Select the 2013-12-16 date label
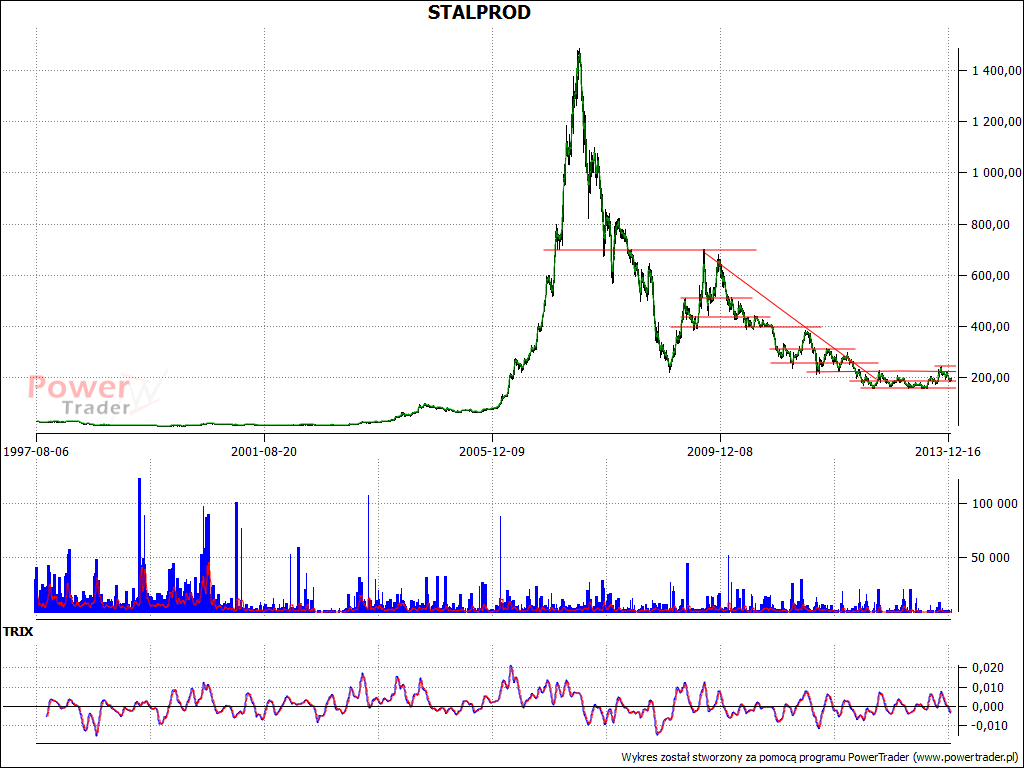Image resolution: width=1024 pixels, height=768 pixels. pyautogui.click(x=948, y=452)
